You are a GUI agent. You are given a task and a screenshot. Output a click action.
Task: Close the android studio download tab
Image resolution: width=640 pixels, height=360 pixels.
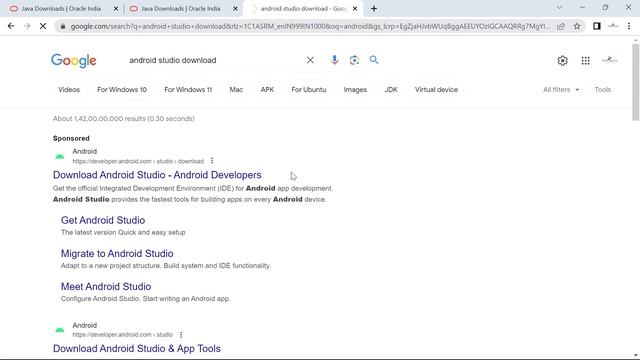355,8
